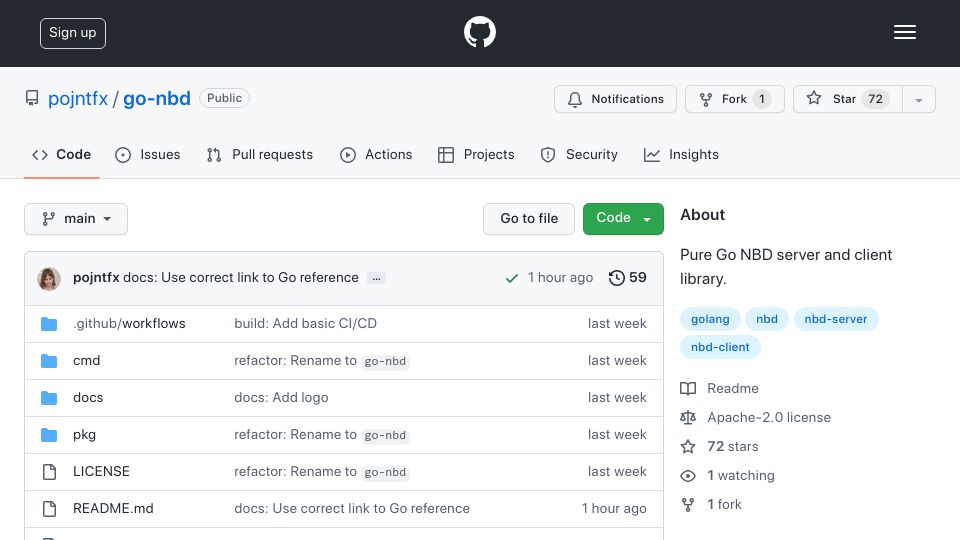Image resolution: width=960 pixels, height=540 pixels.
Task: Open the docs folder name link
Action: click(88, 398)
